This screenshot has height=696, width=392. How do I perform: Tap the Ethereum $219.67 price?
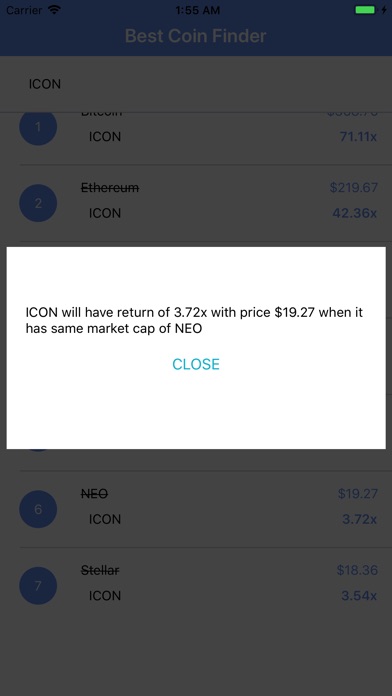pyautogui.click(x=353, y=188)
